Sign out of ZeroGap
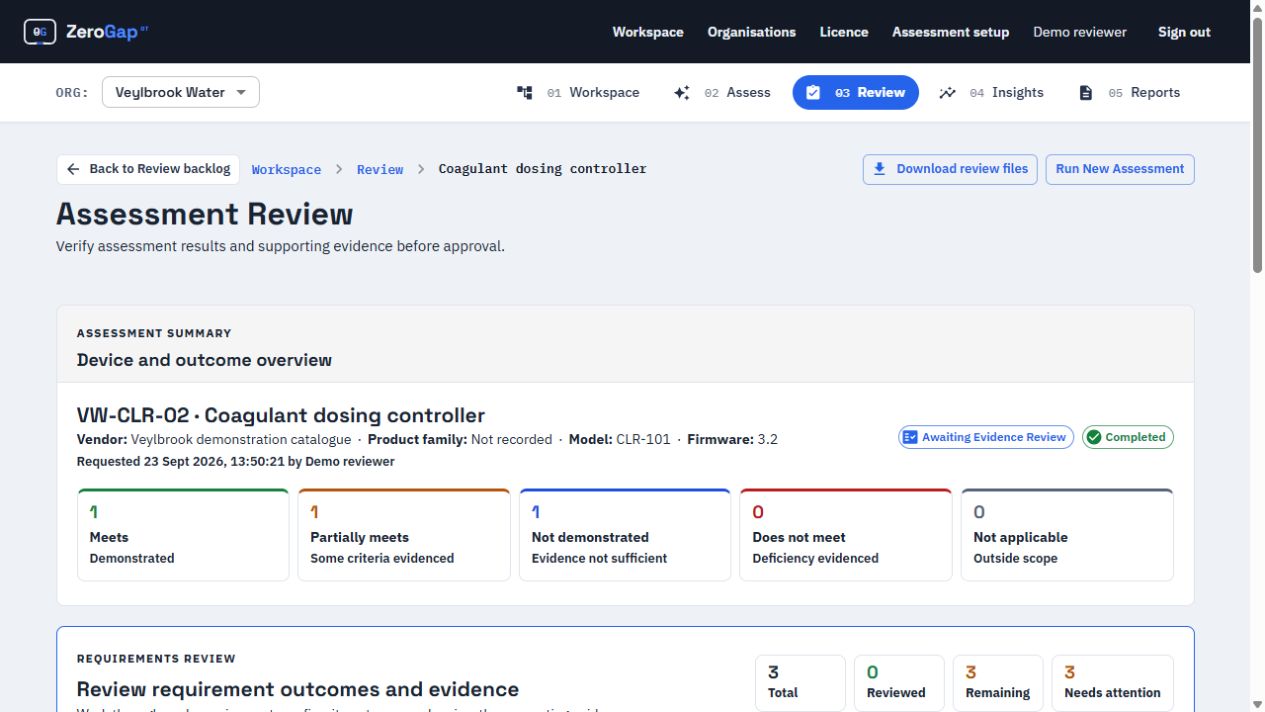 click(1184, 32)
